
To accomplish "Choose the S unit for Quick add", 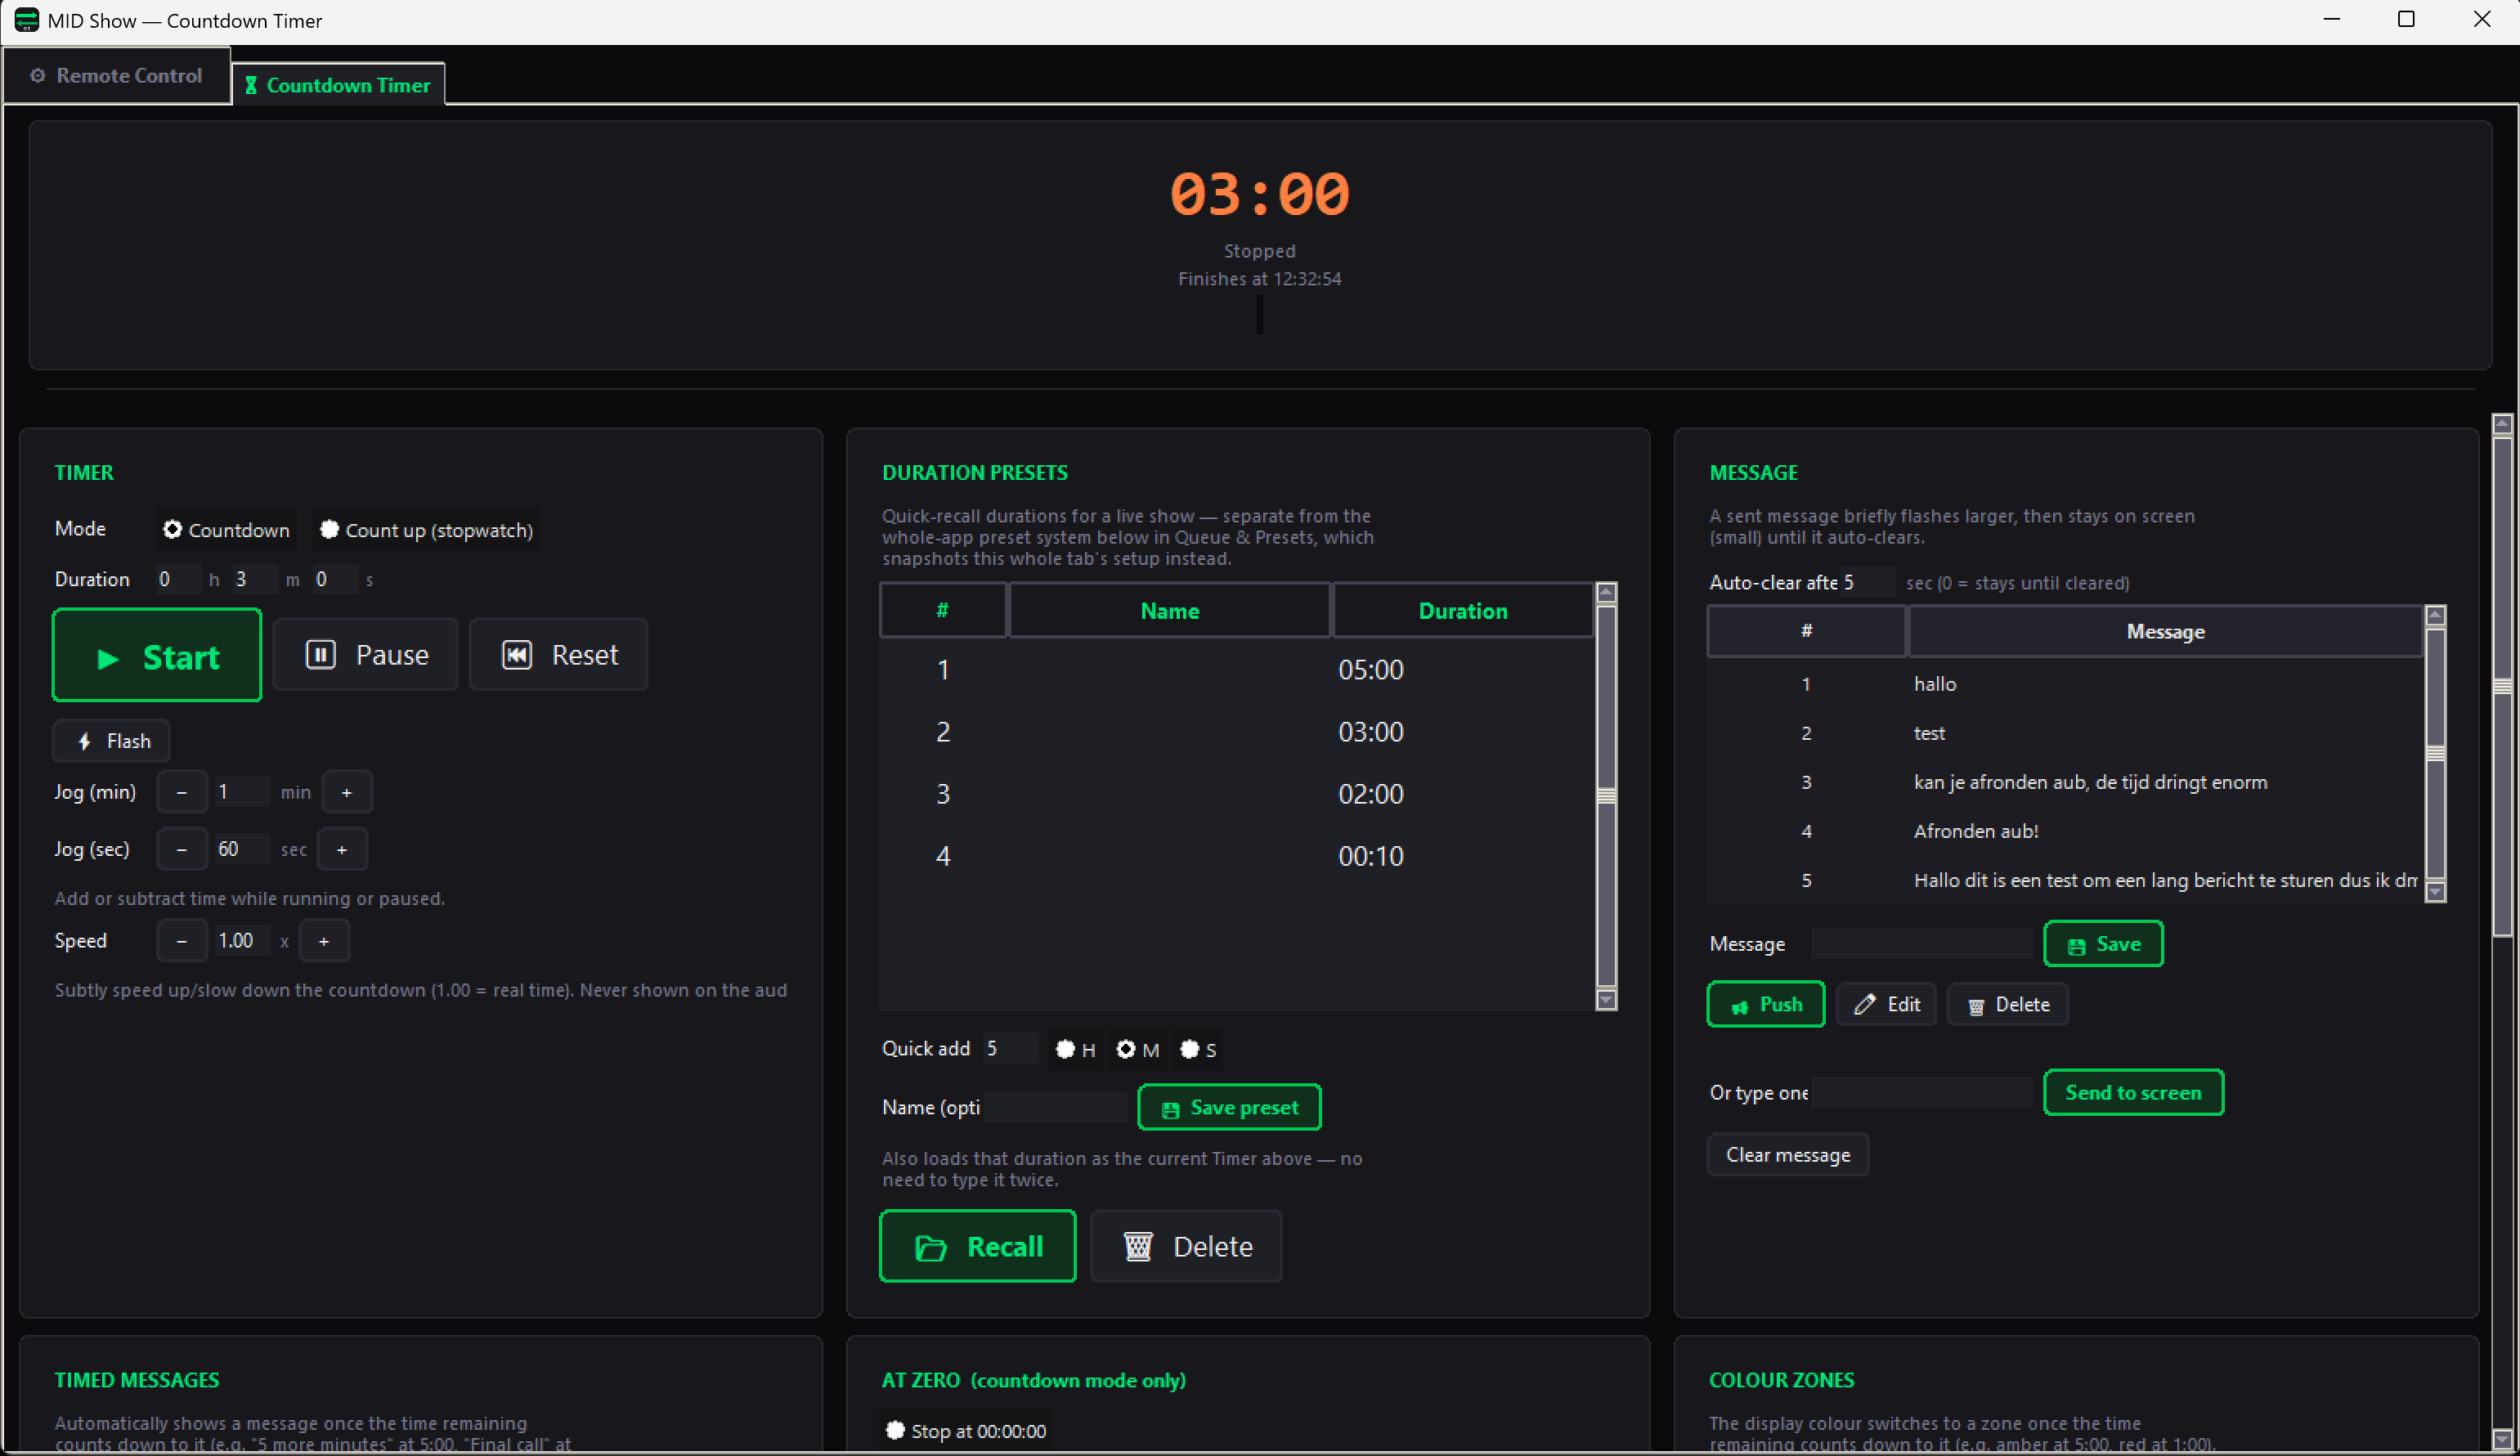I will tap(1198, 1049).
